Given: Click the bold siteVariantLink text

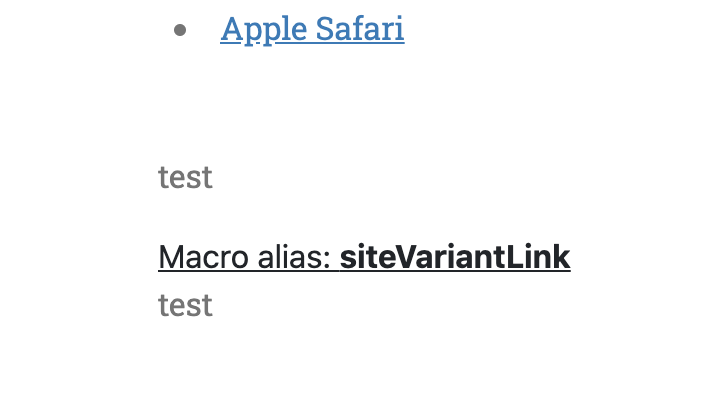Looking at the screenshot, I should pos(455,257).
